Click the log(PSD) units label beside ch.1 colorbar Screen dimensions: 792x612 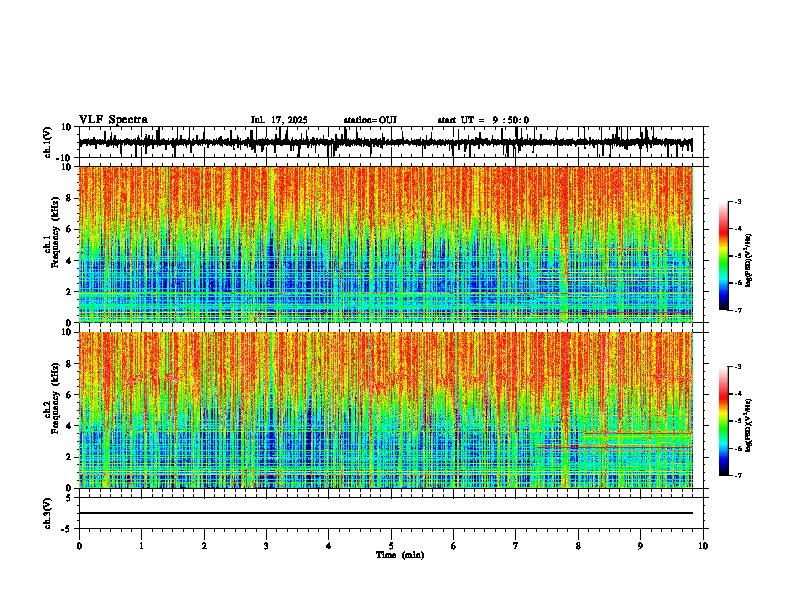pyautogui.click(x=748, y=261)
